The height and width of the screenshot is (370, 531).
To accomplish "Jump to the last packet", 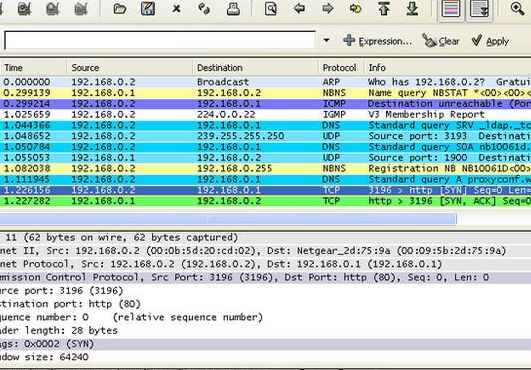I will pos(412,8).
